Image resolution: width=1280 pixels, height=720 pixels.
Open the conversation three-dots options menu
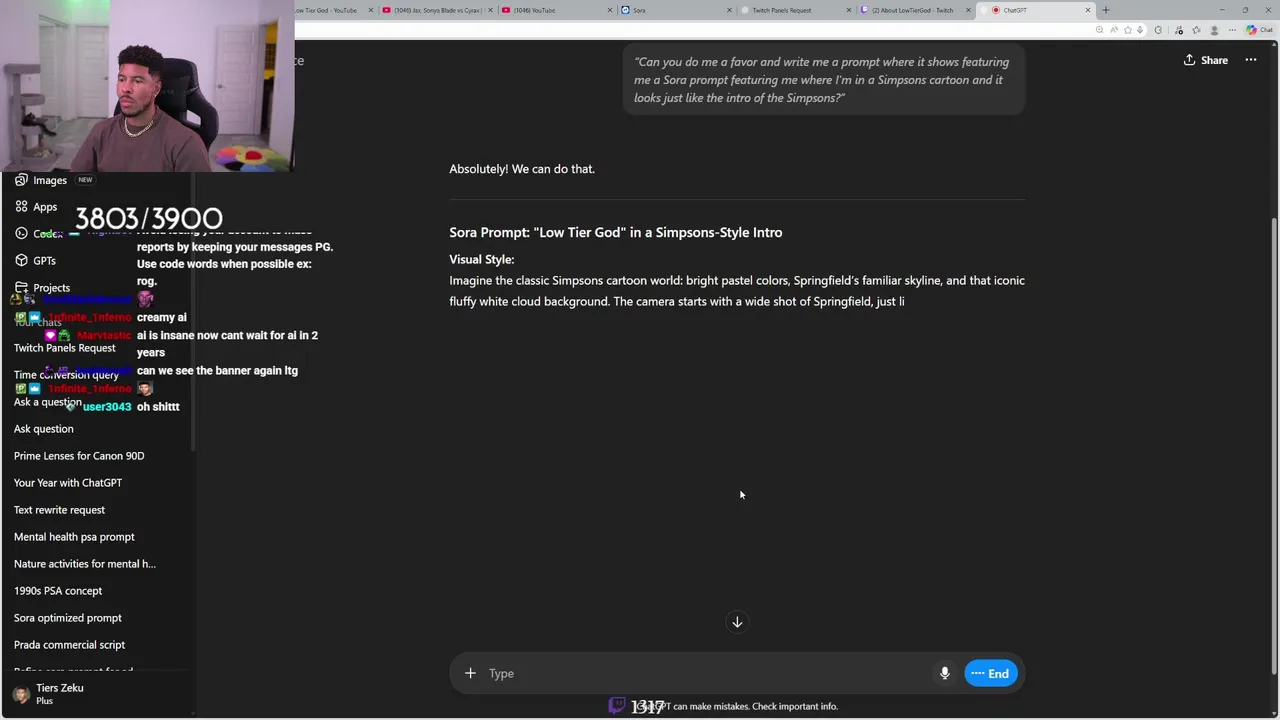click(x=1250, y=60)
